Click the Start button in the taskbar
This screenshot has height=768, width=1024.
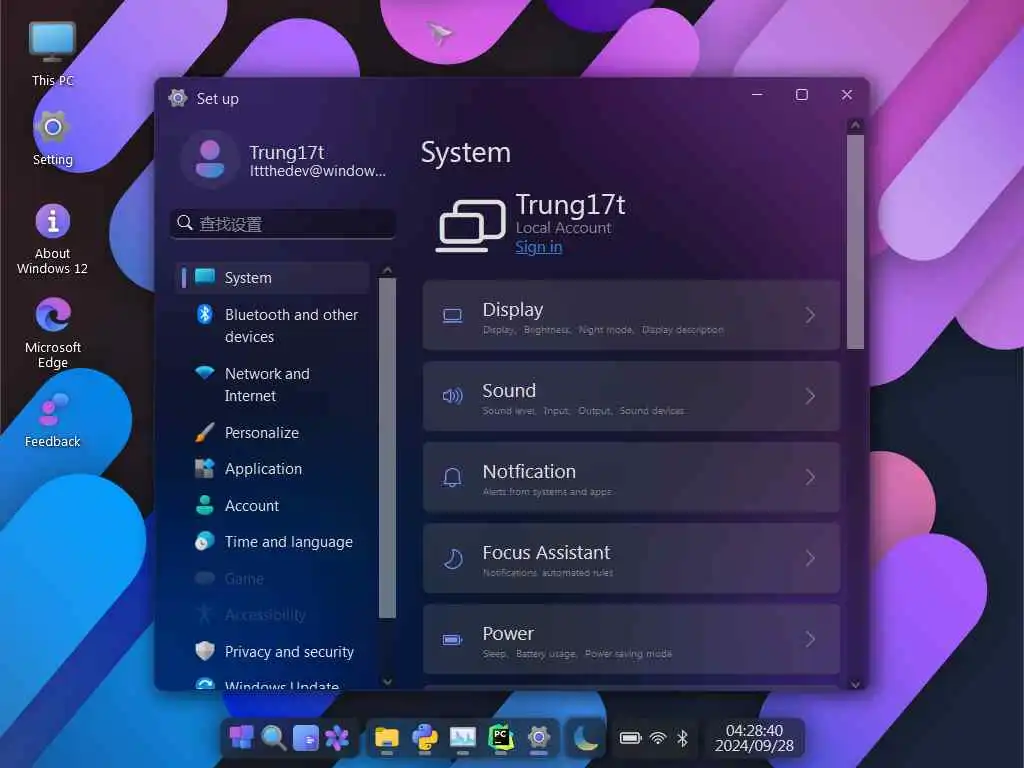(241, 738)
